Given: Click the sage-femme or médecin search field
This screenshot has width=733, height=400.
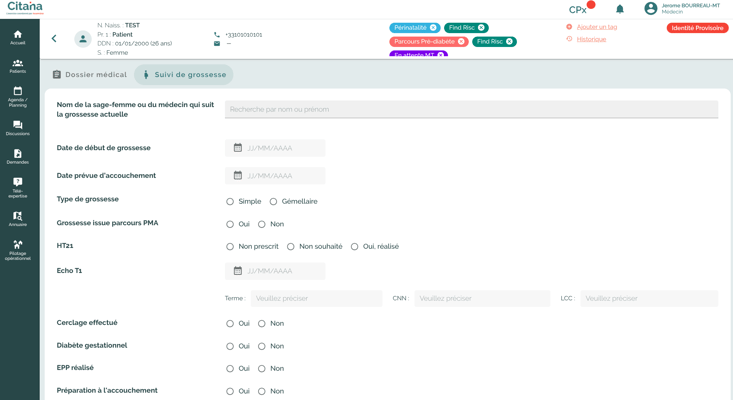Looking at the screenshot, I should coord(471,109).
